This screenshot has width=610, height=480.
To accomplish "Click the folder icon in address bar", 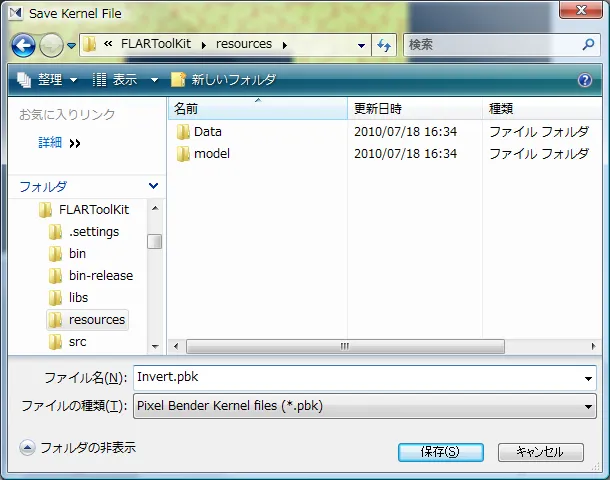I will (90, 44).
